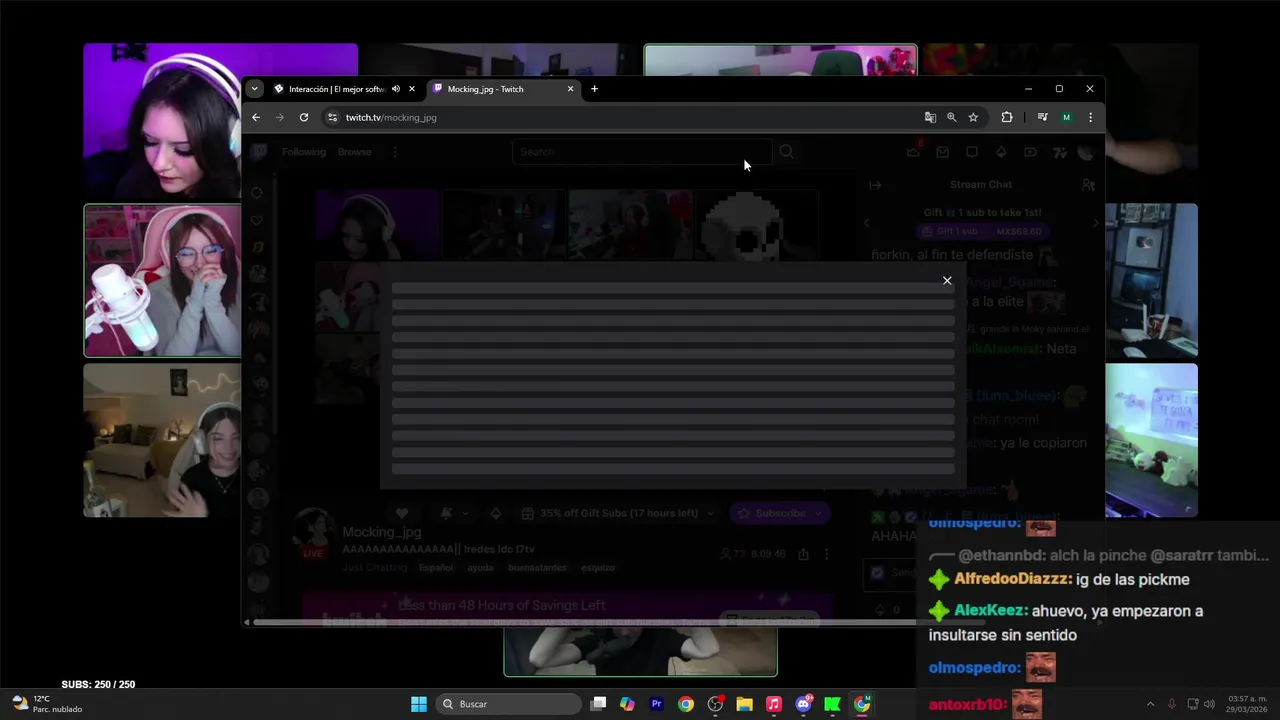
Task: Open Chrome extensions puzzle icon
Action: [1007, 117]
